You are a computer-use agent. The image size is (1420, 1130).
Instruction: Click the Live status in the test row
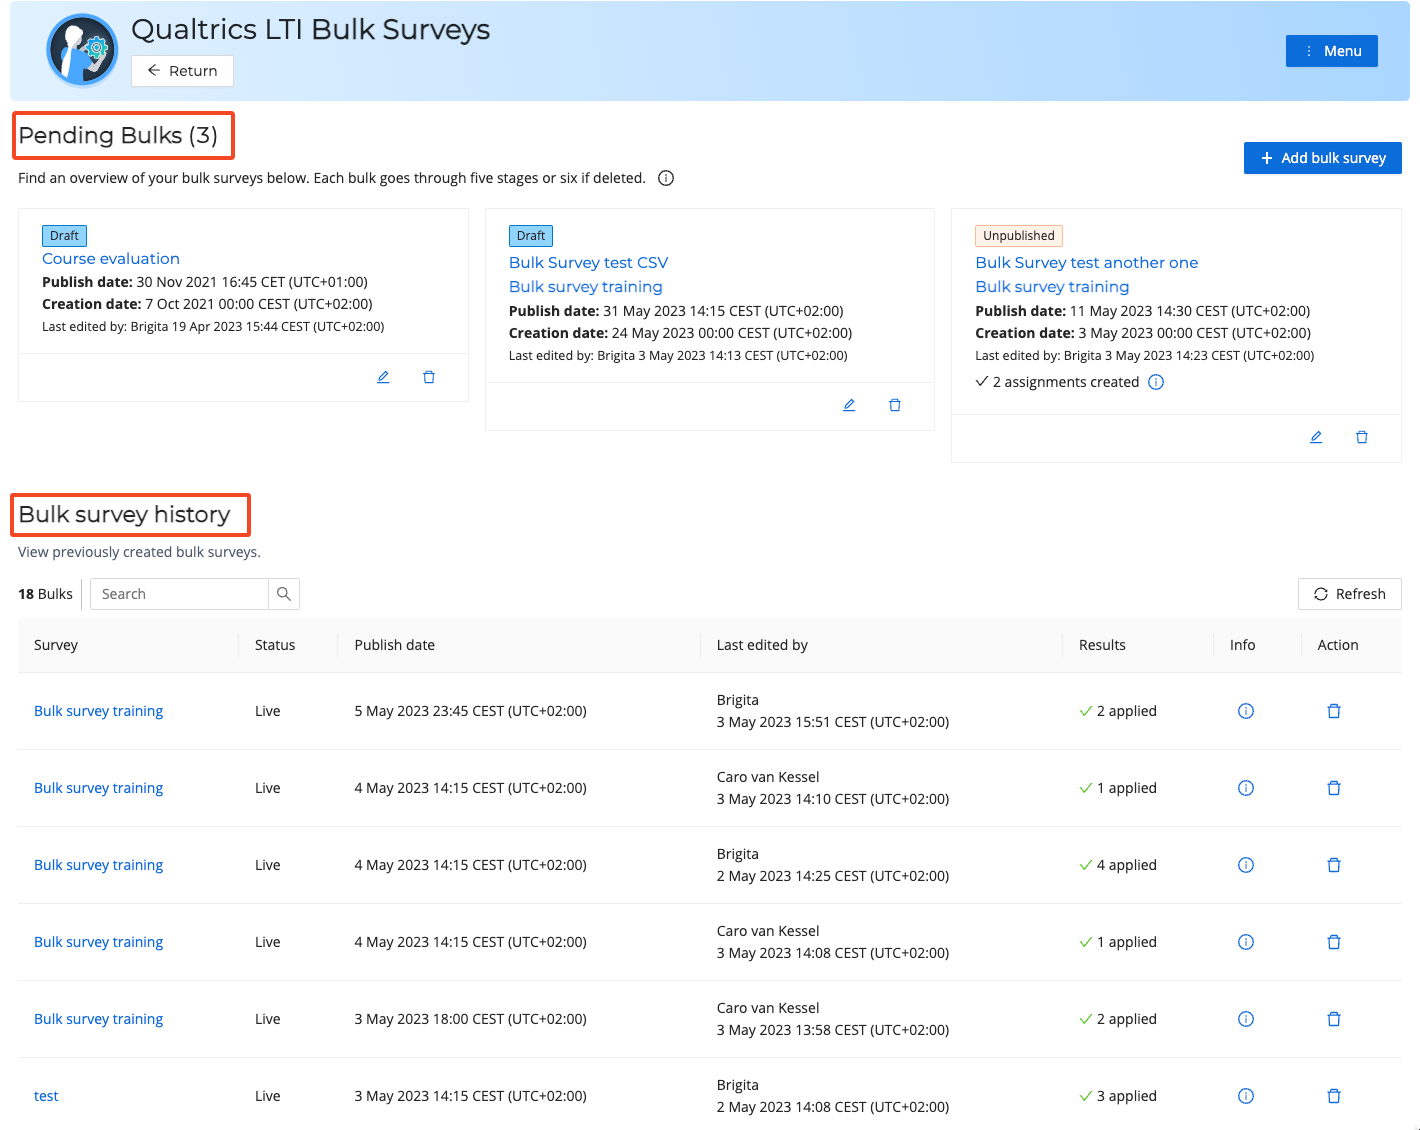268,1096
